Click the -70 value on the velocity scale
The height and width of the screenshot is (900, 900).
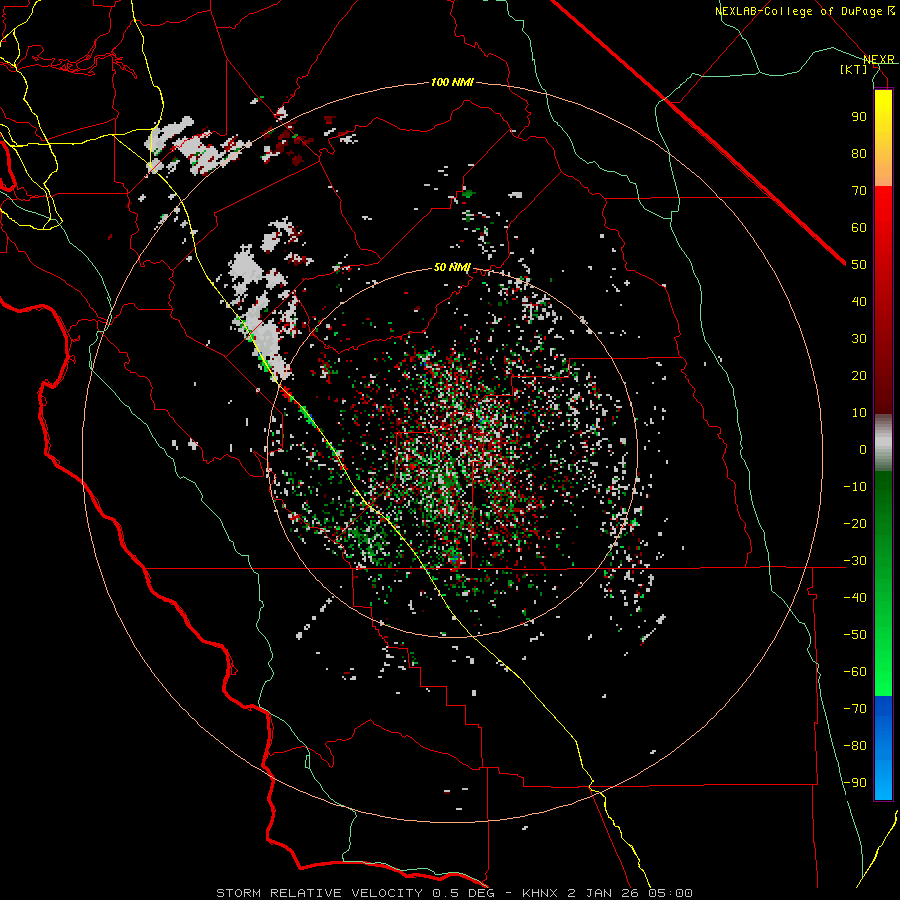pyautogui.click(x=855, y=709)
